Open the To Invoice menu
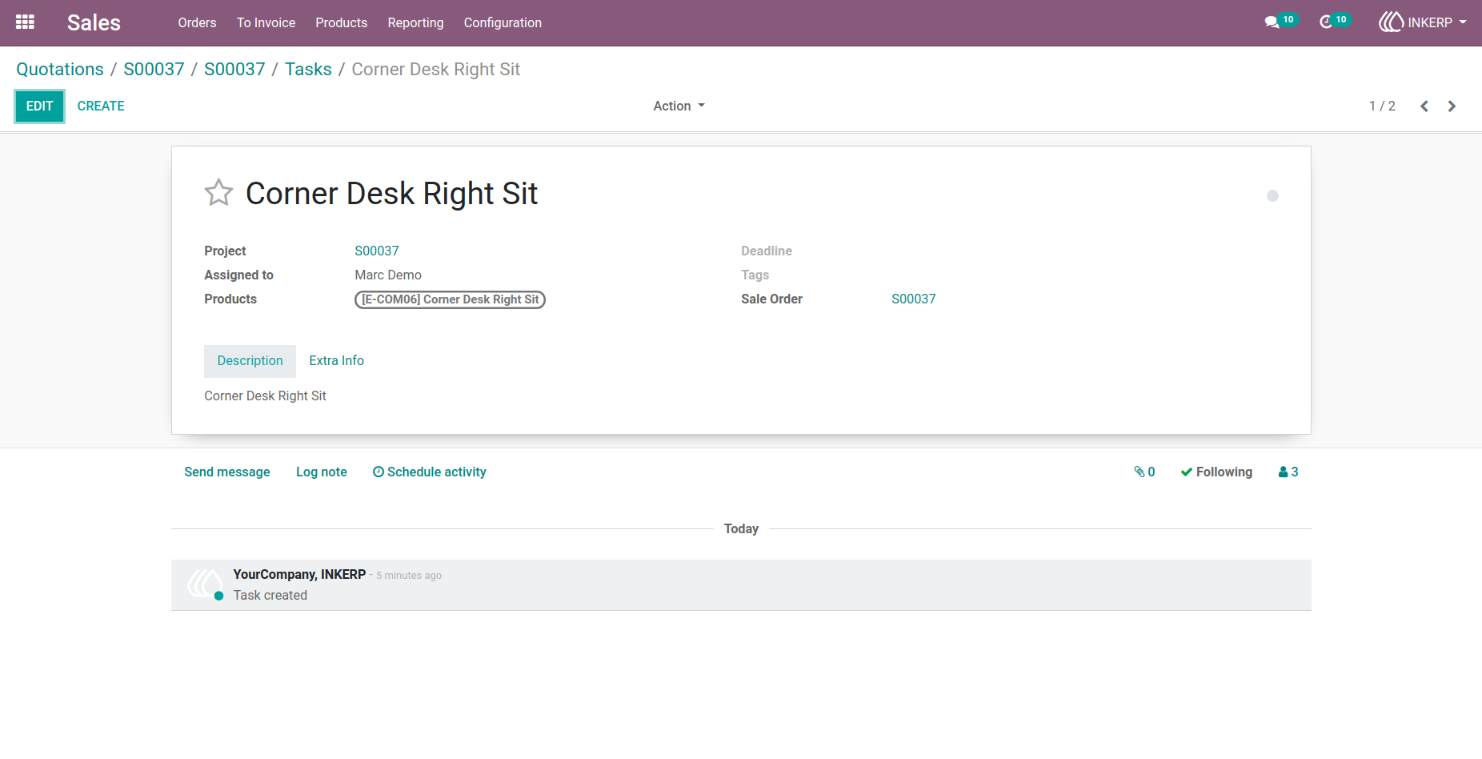This screenshot has width=1482, height=759. click(266, 22)
